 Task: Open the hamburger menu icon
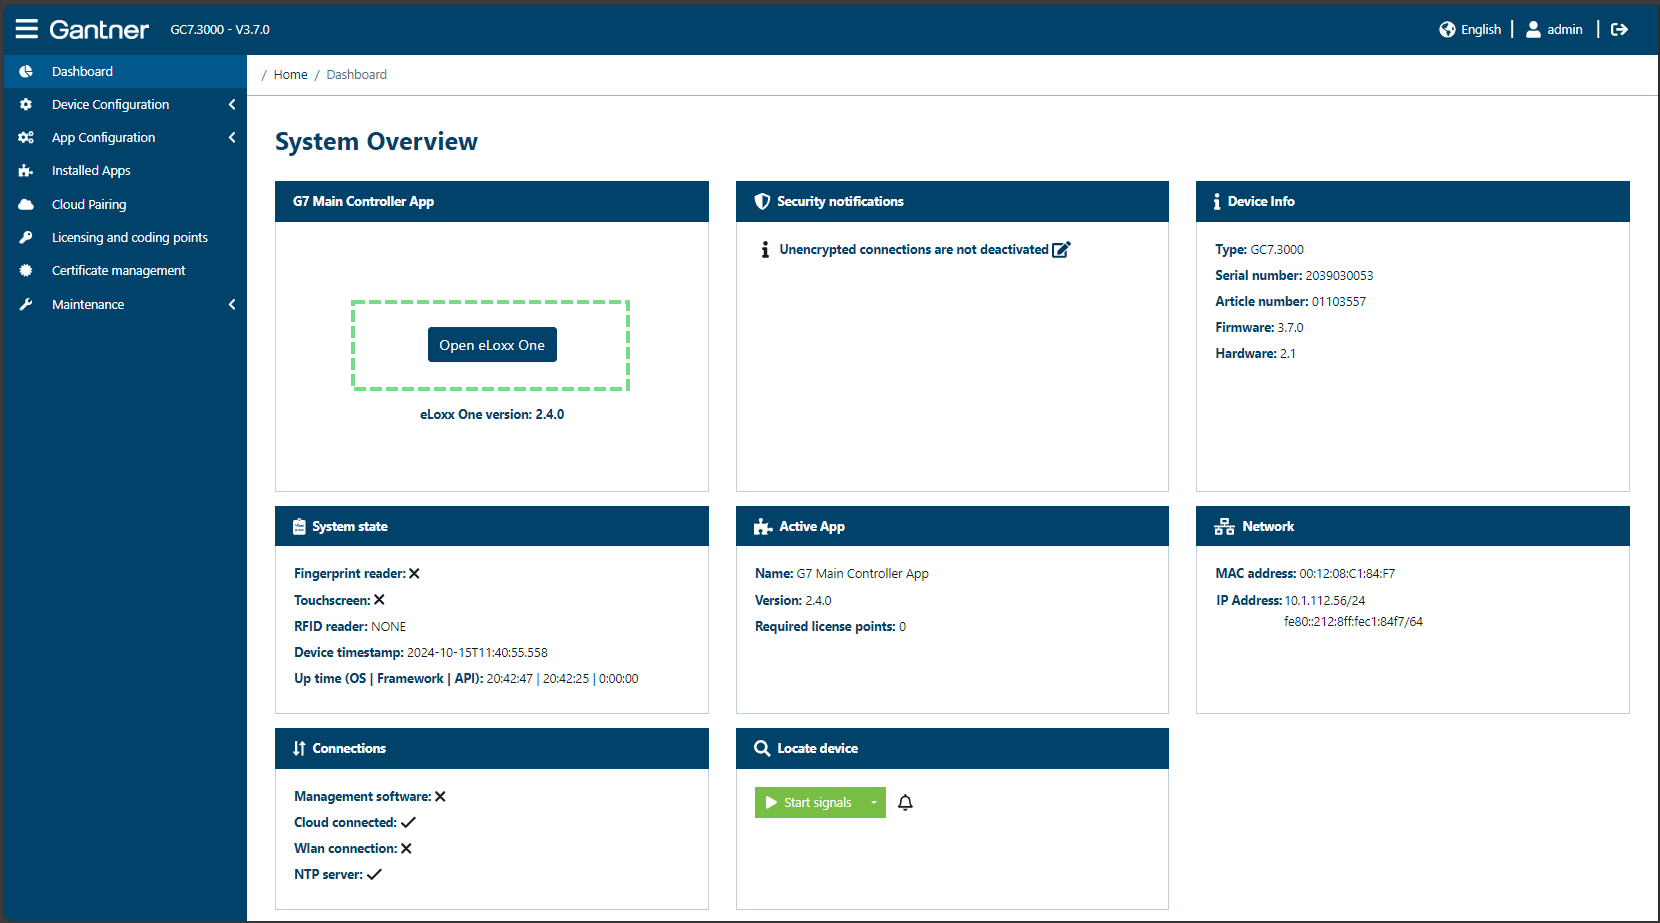tap(27, 29)
